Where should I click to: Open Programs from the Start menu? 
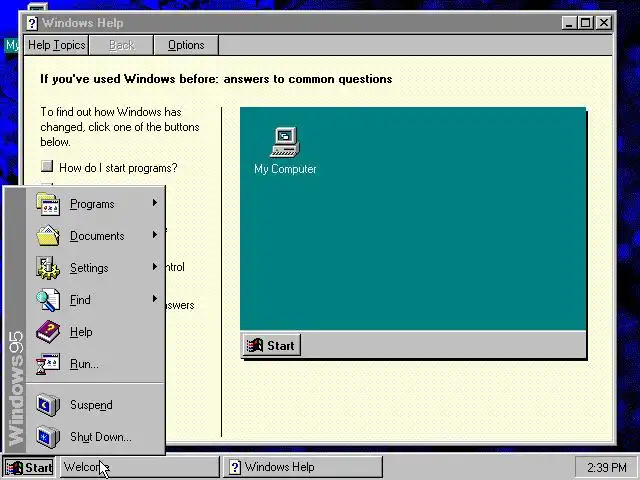click(96, 204)
